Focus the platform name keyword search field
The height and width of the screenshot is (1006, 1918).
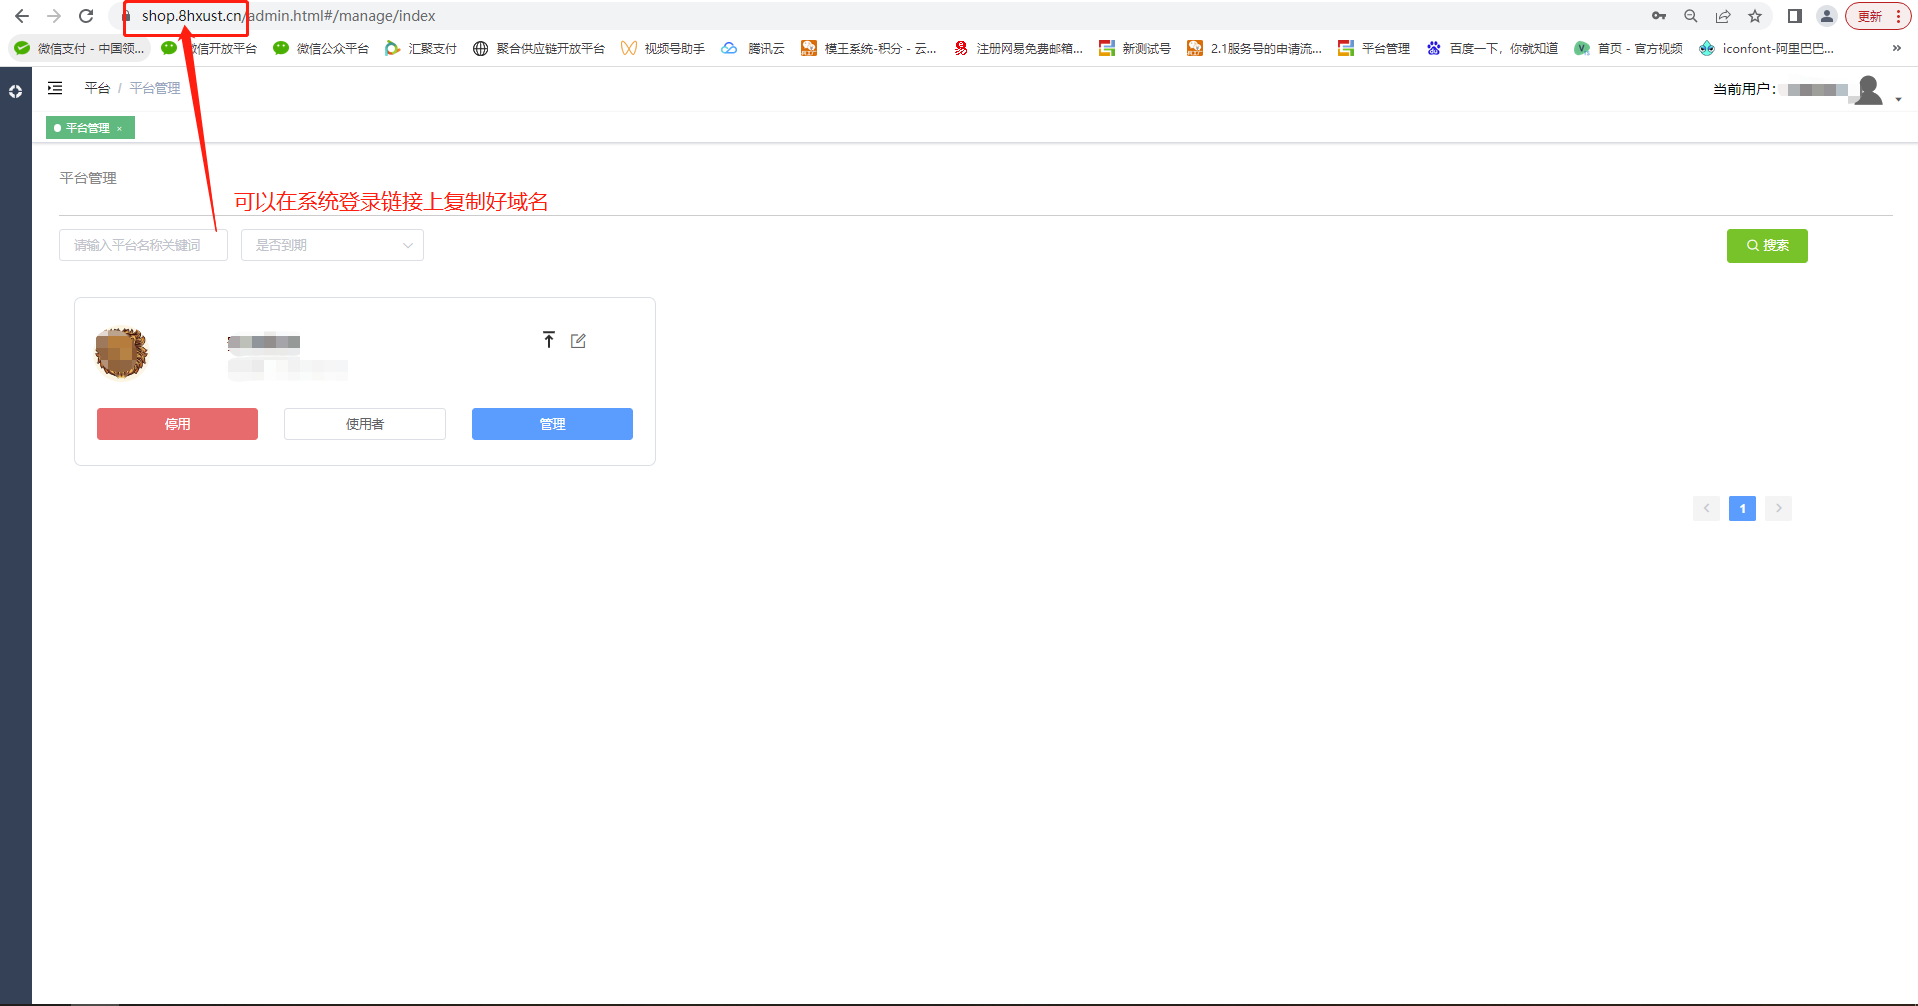coord(143,245)
